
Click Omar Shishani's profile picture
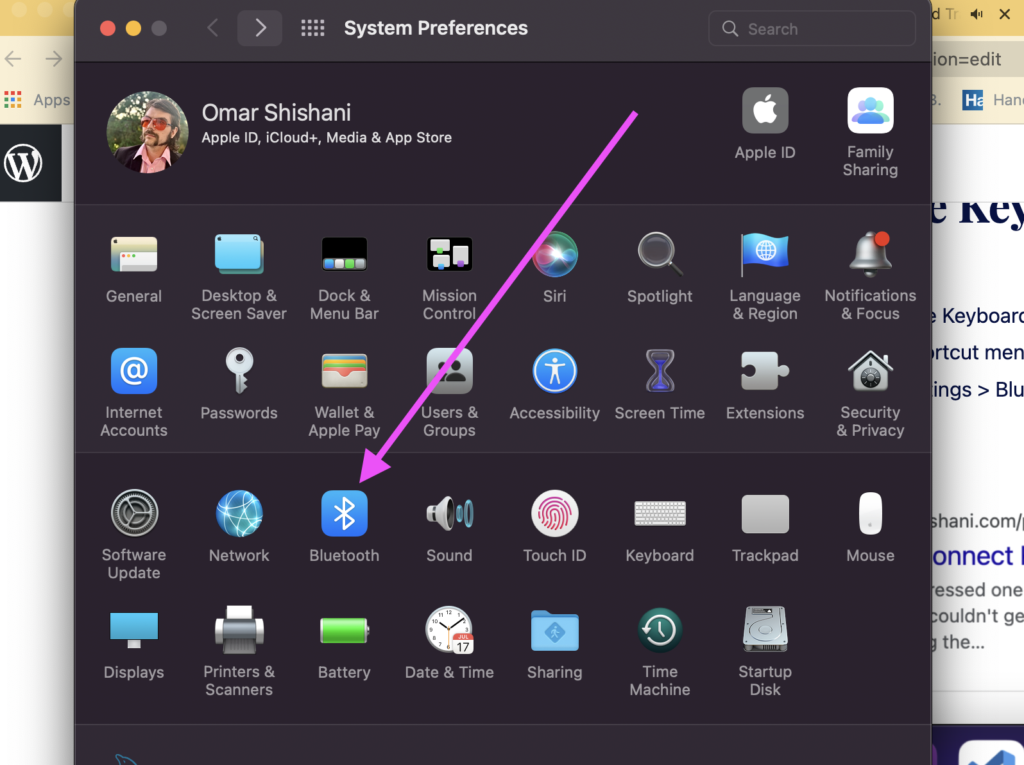pos(147,131)
